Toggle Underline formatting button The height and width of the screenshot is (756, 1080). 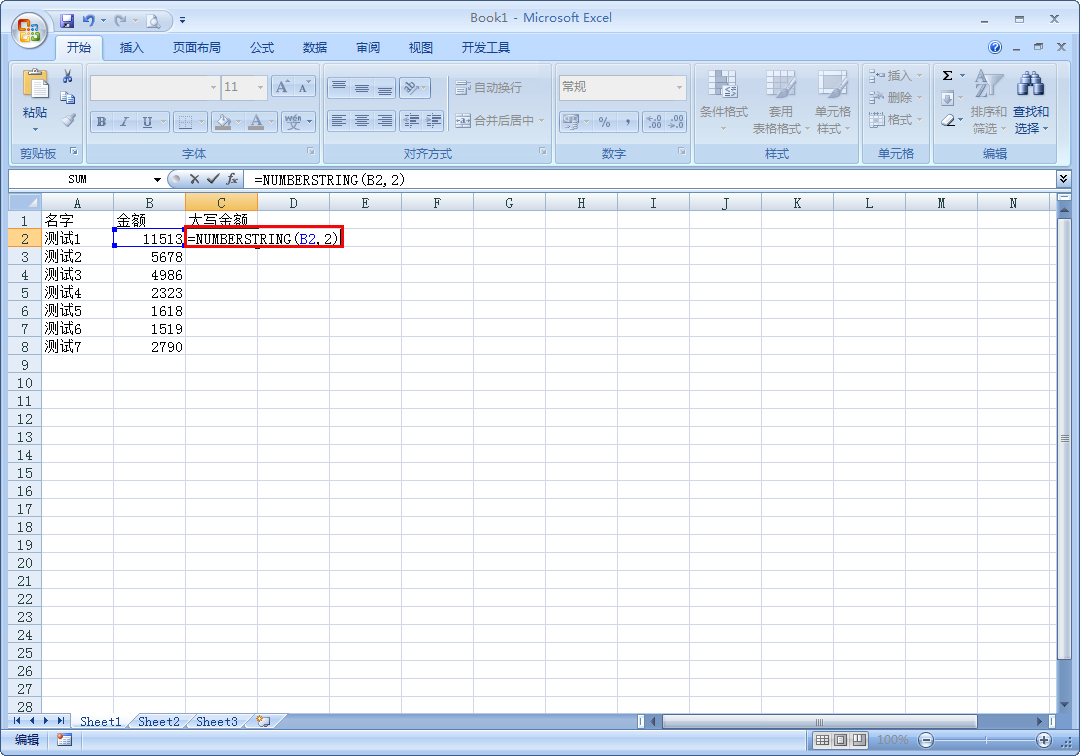click(x=147, y=122)
